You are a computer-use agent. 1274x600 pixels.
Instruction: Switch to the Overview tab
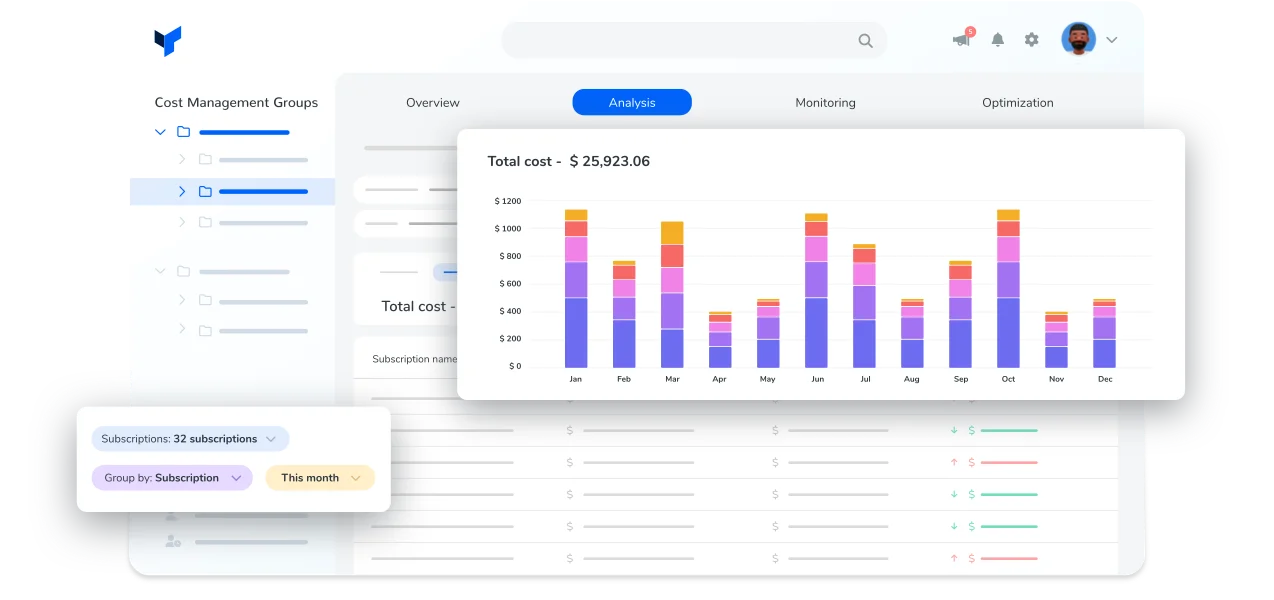point(433,103)
